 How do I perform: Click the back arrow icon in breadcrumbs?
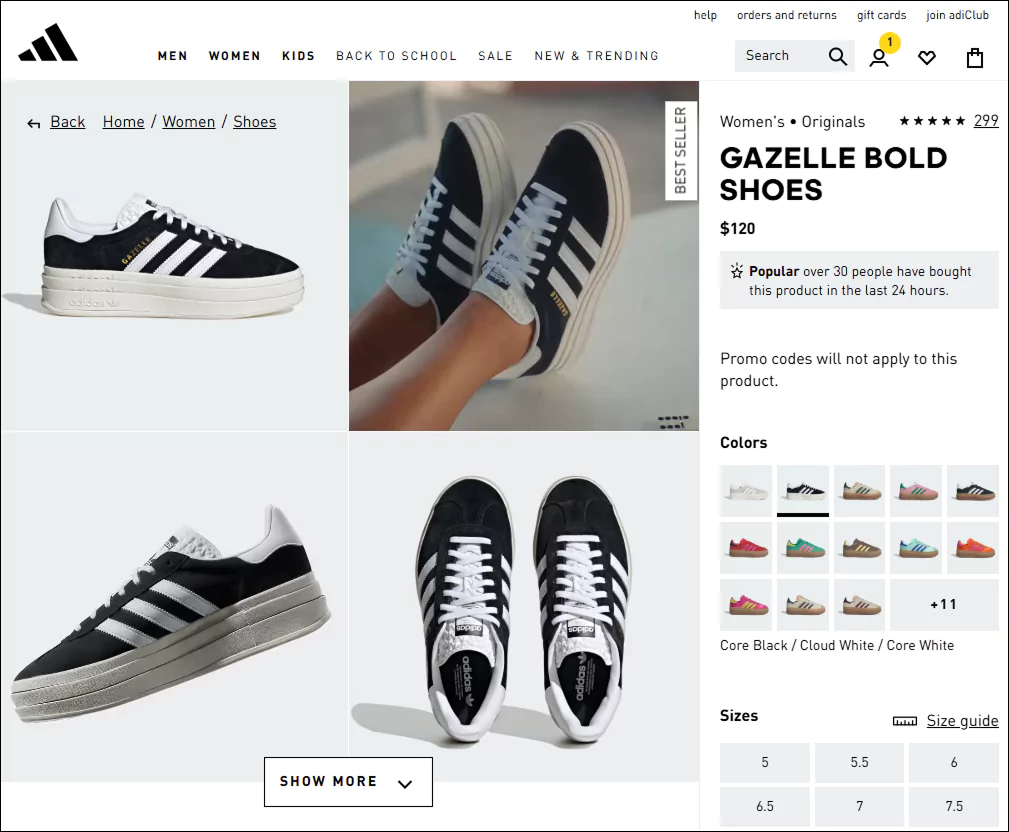point(33,124)
